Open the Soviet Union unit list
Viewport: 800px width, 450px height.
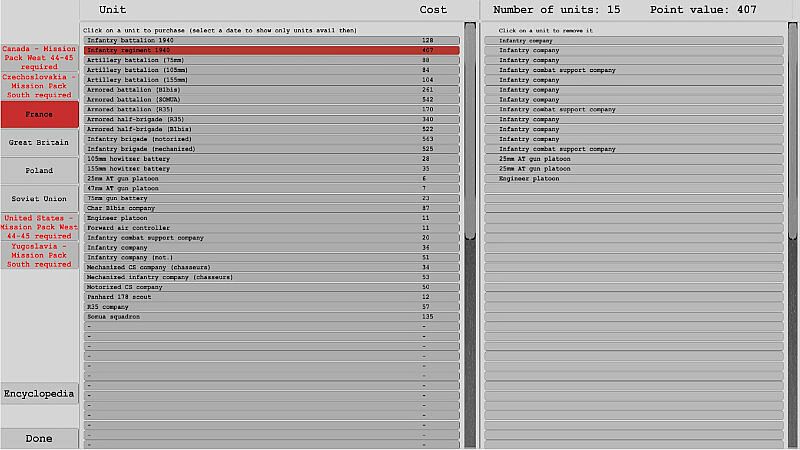tap(39, 198)
